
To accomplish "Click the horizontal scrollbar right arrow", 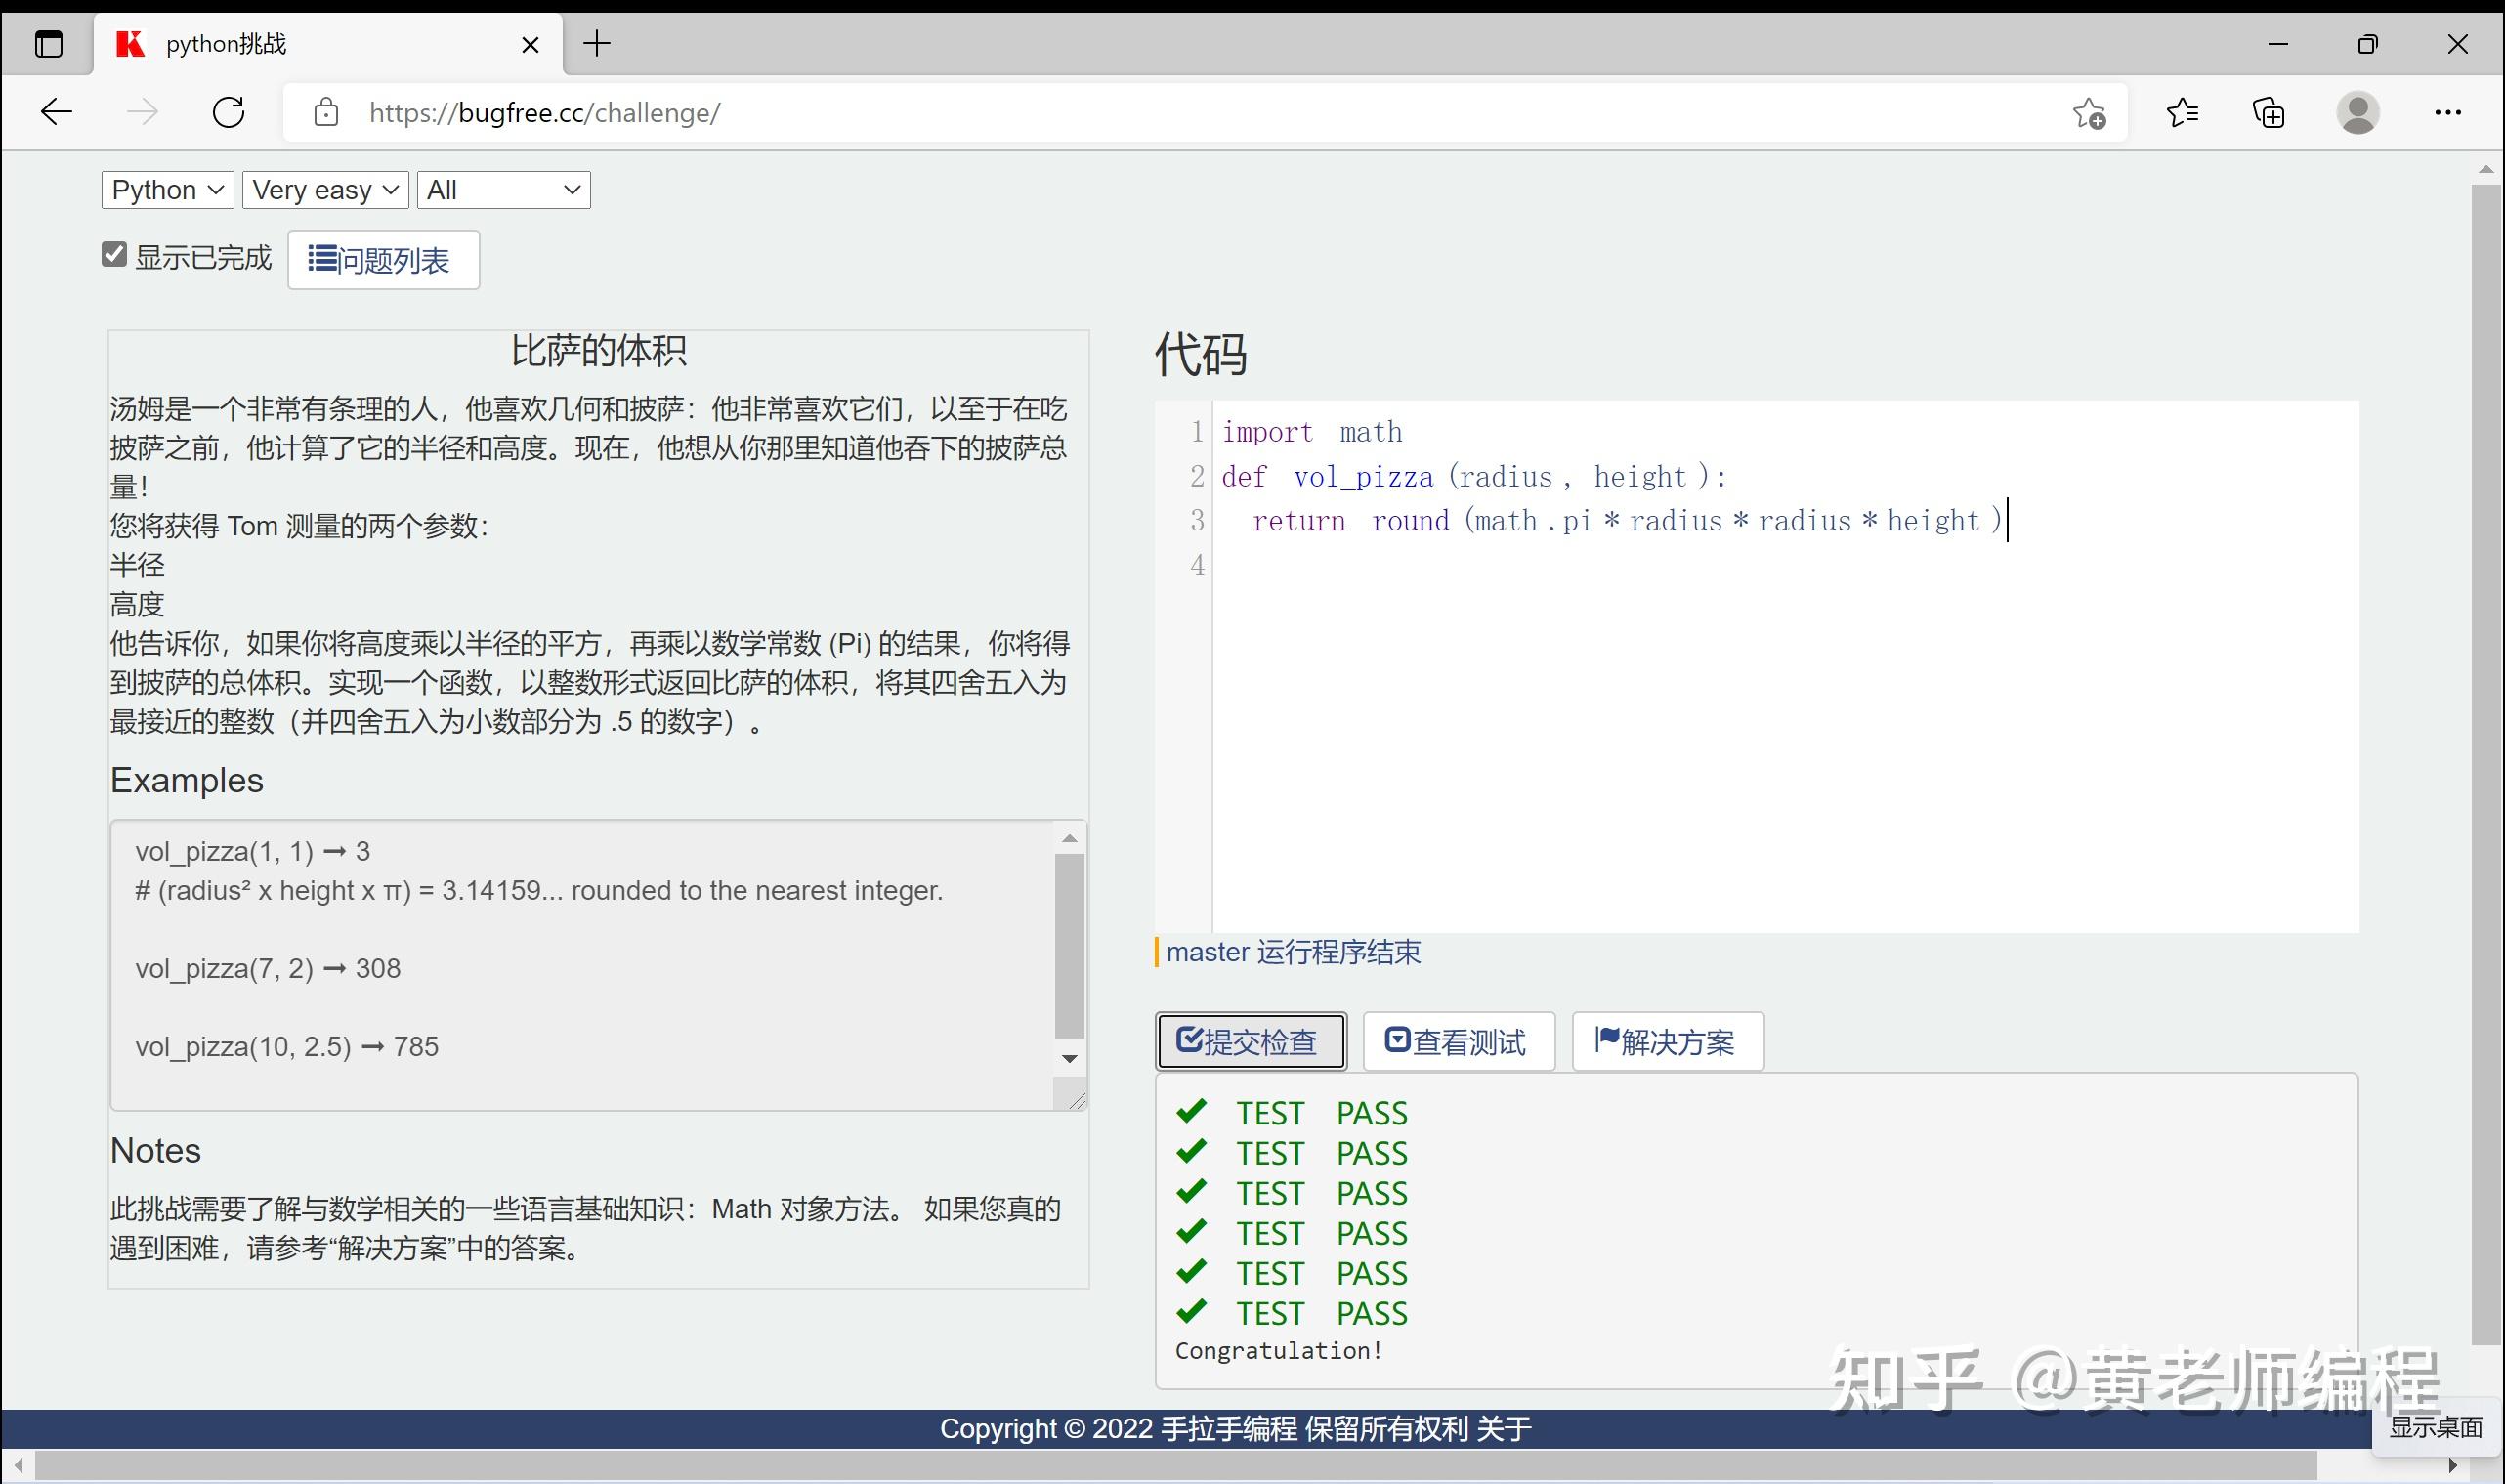I will pos(2451,1466).
